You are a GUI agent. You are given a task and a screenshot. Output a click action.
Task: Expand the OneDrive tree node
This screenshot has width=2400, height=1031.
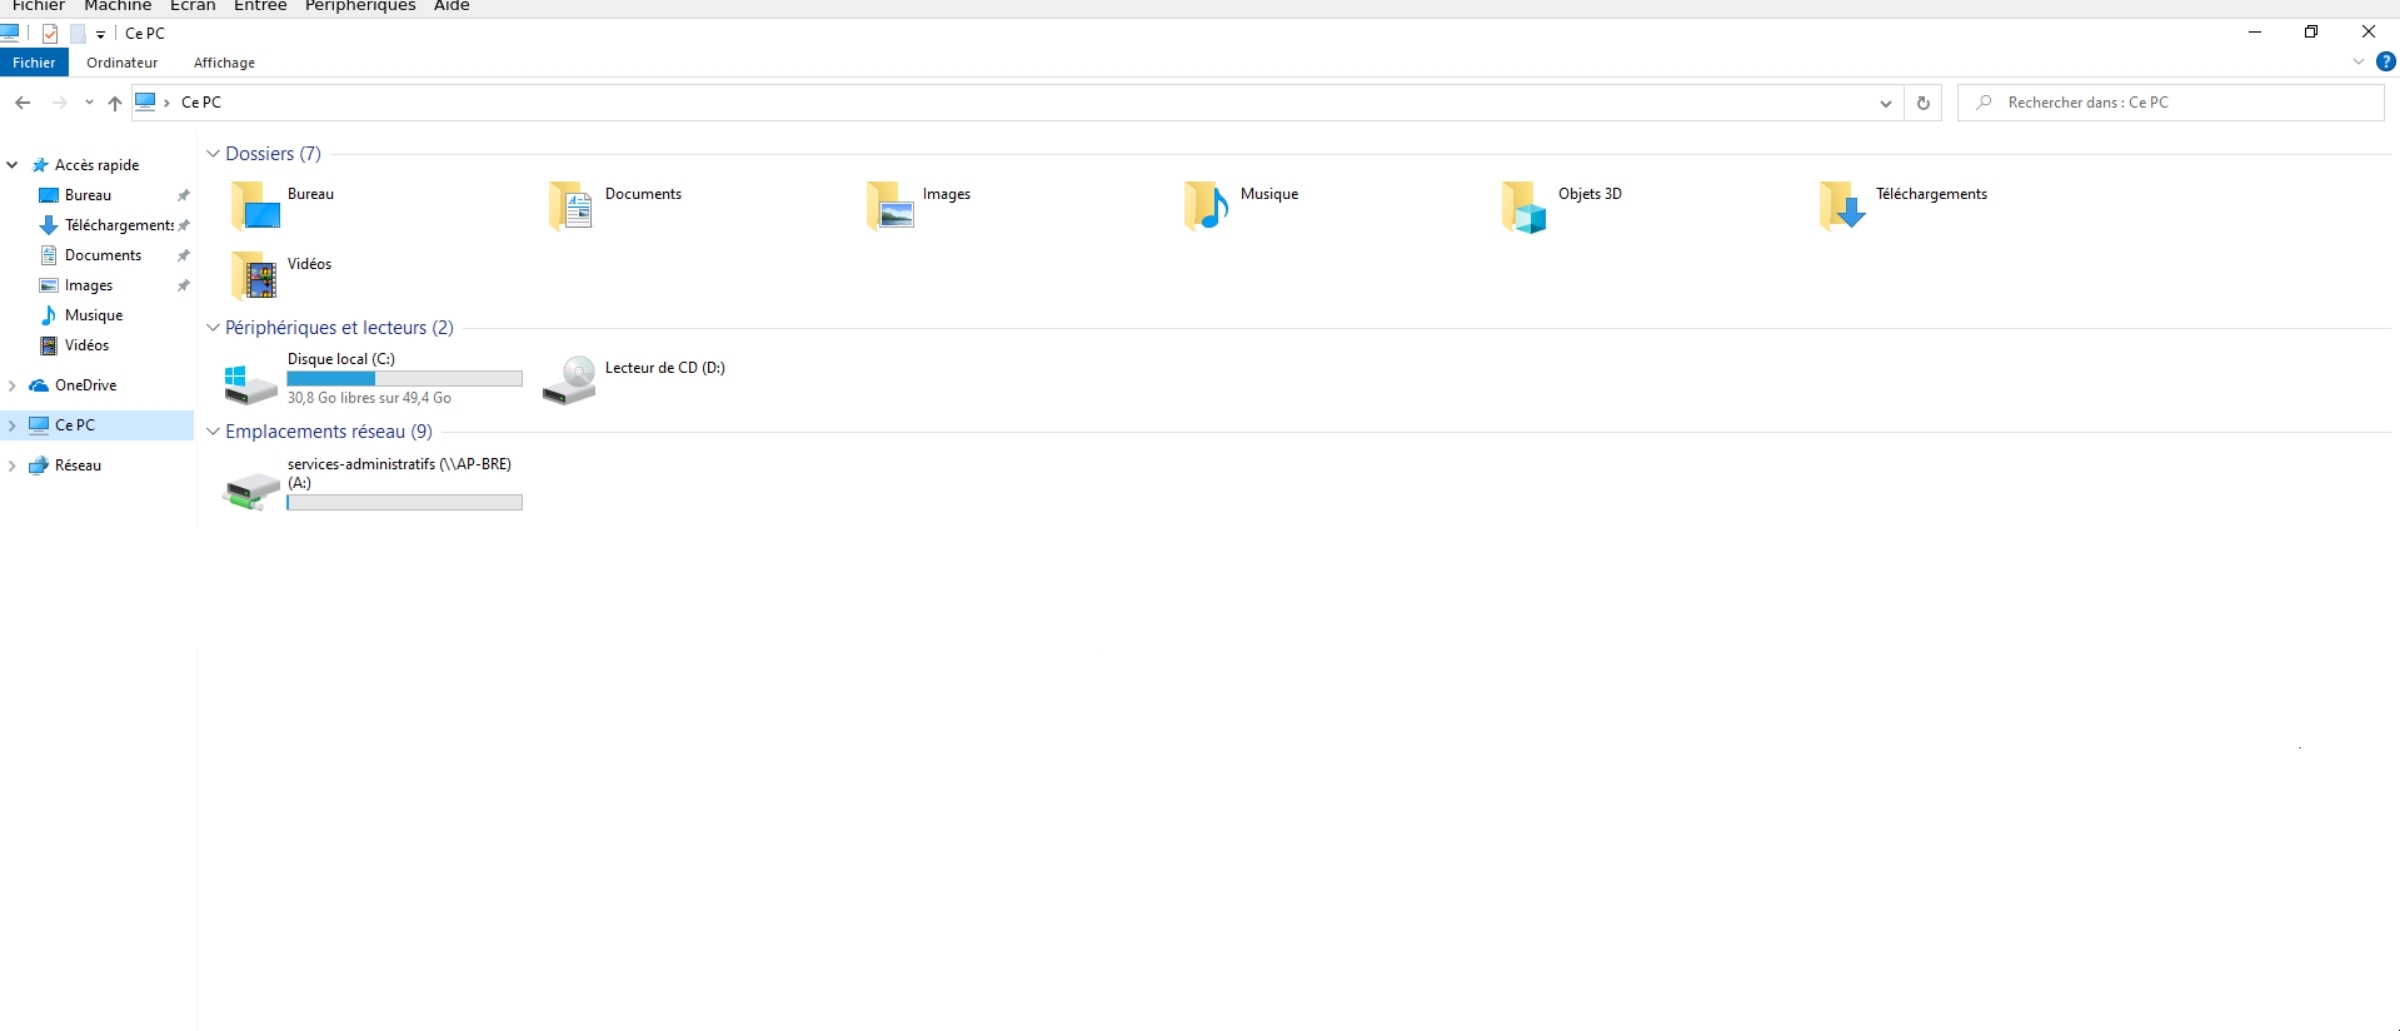point(12,385)
